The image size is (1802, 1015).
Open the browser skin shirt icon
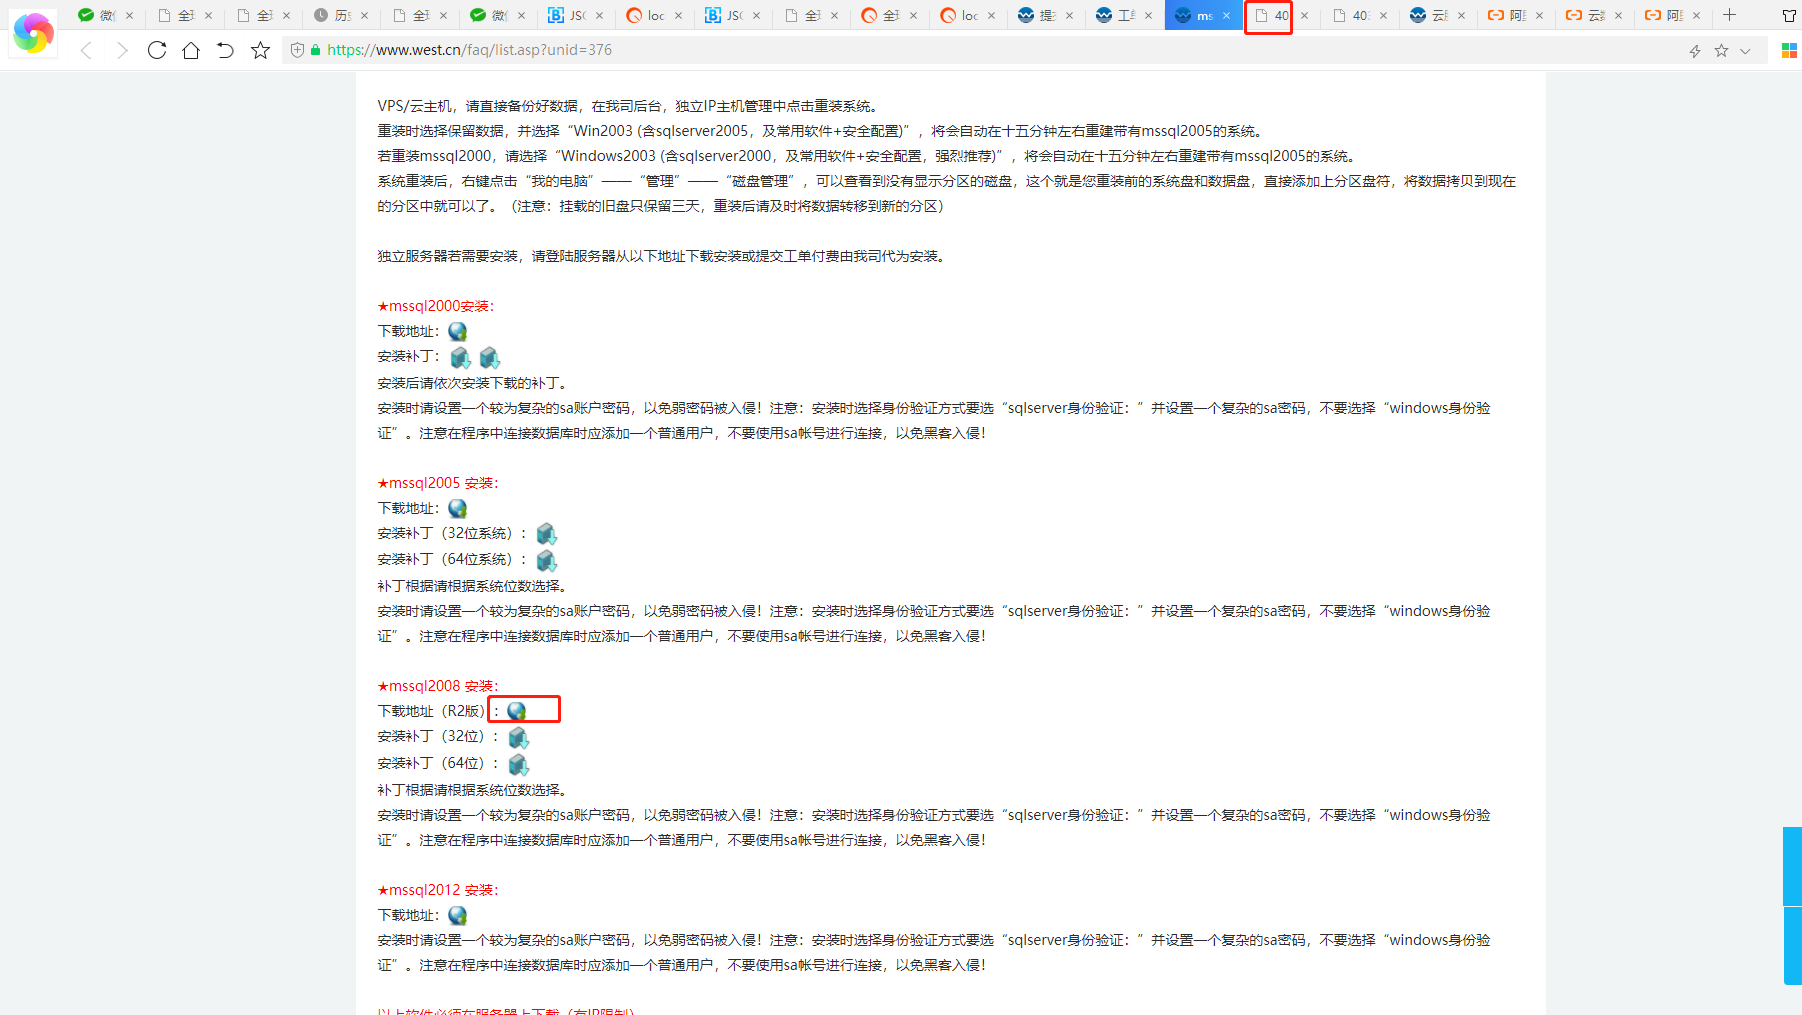(x=1789, y=16)
